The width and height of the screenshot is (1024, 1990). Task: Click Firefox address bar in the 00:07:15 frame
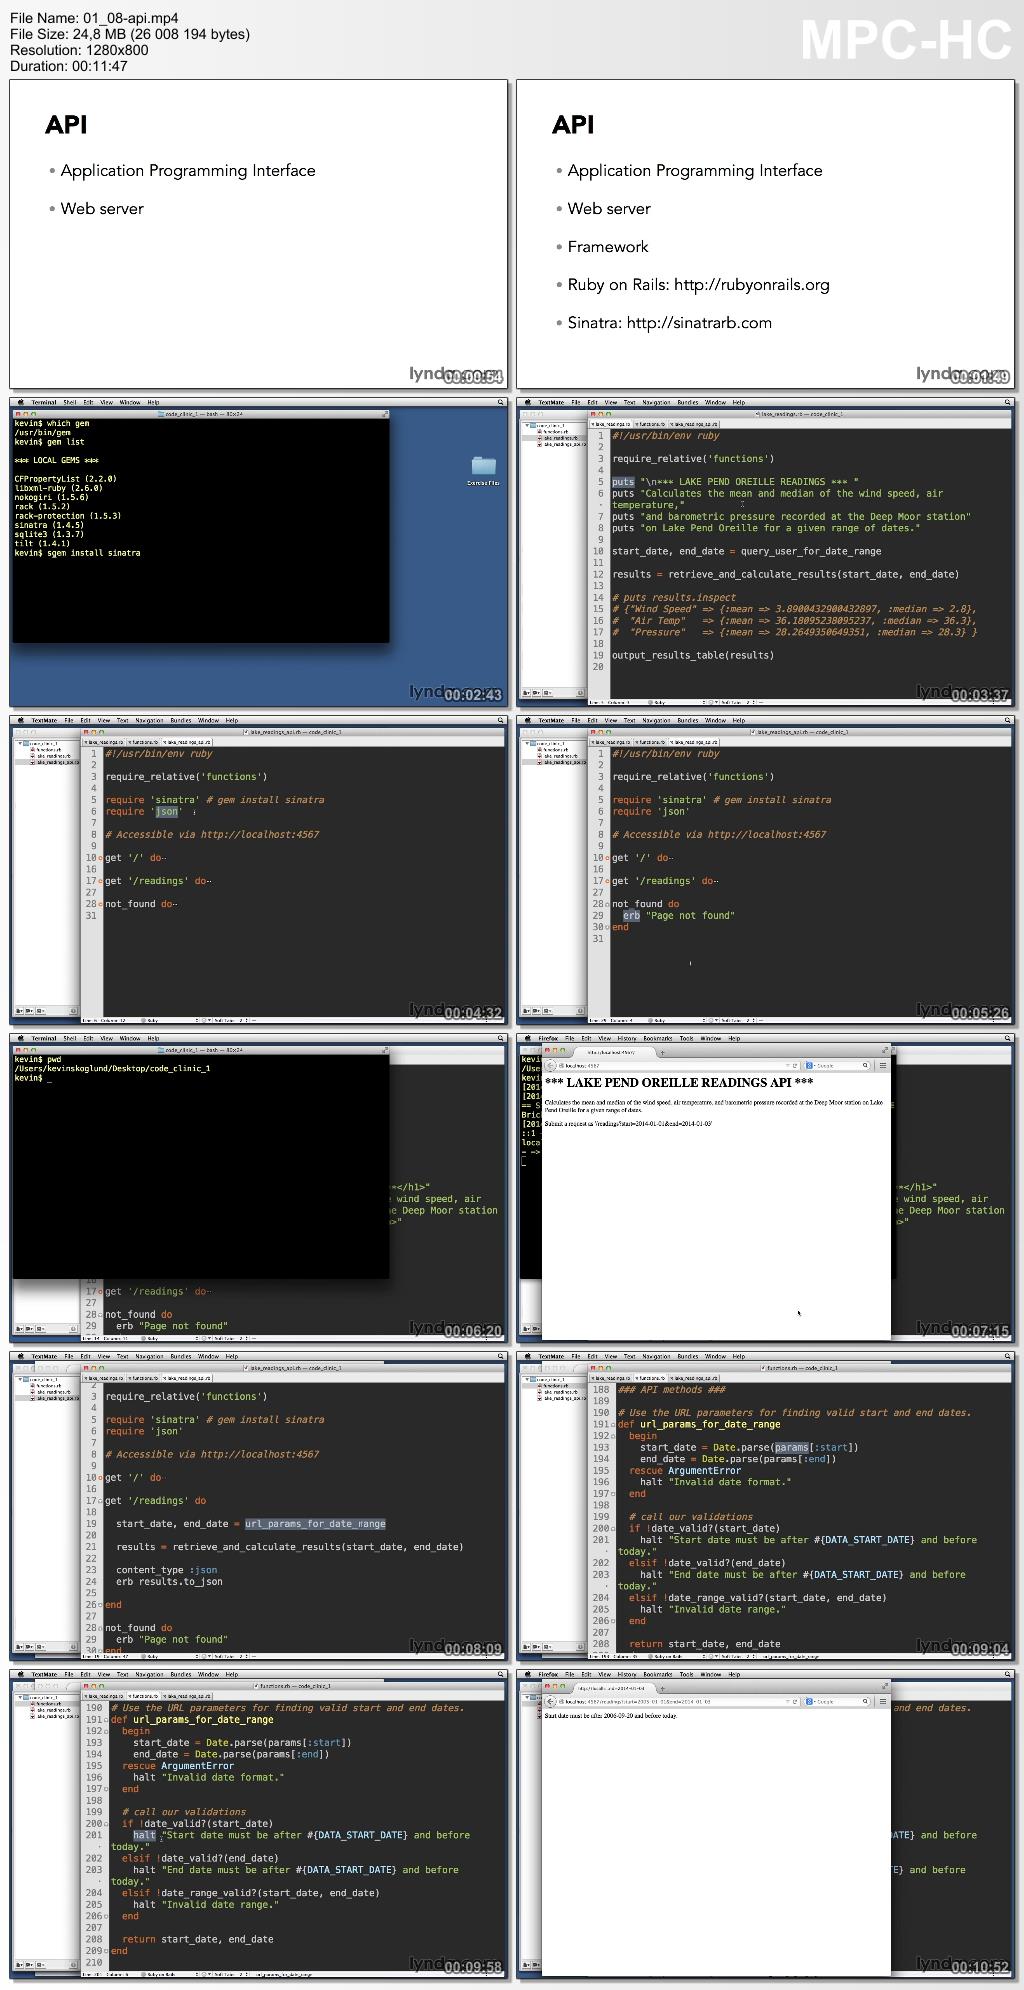coord(676,1065)
